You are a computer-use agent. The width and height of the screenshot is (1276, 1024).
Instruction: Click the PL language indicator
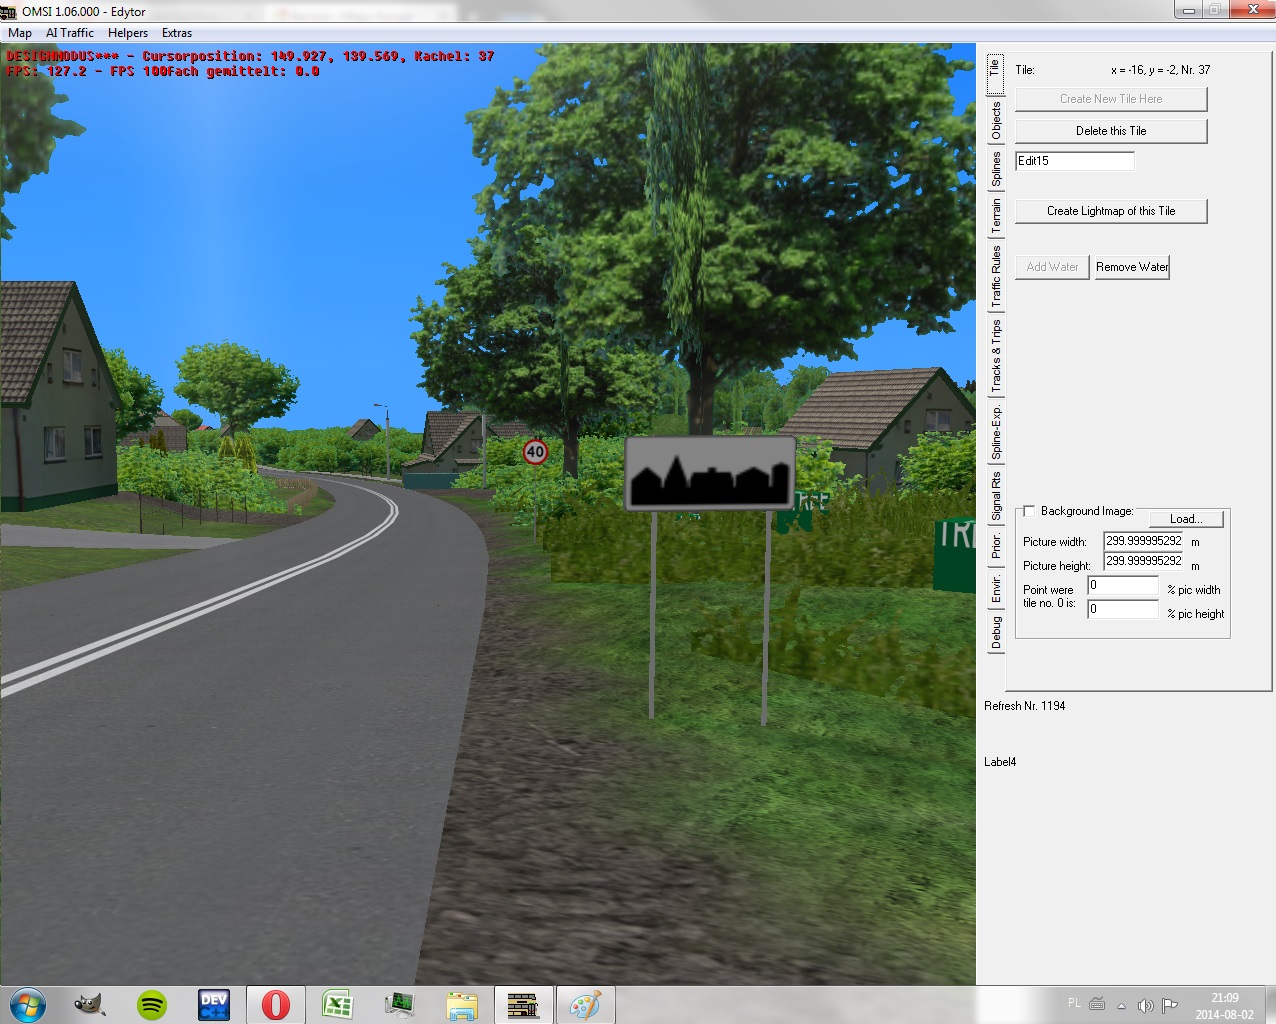[x=1074, y=1003]
